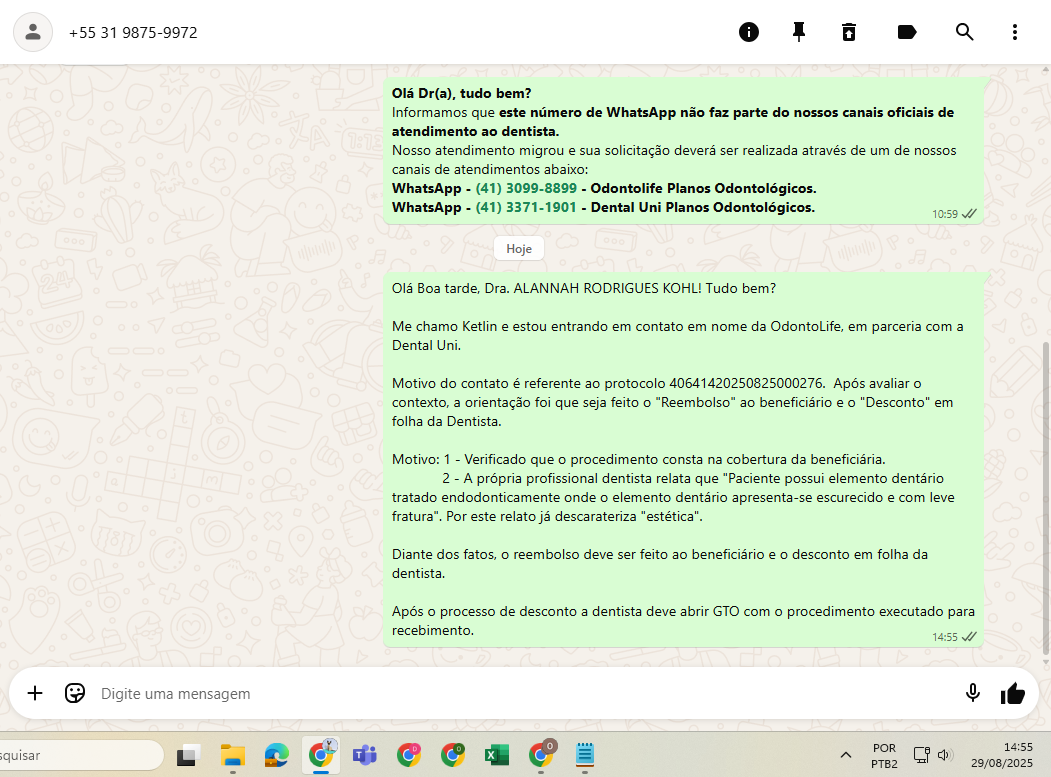
Task: Open Microsoft Teams from the taskbar
Action: click(x=365, y=756)
